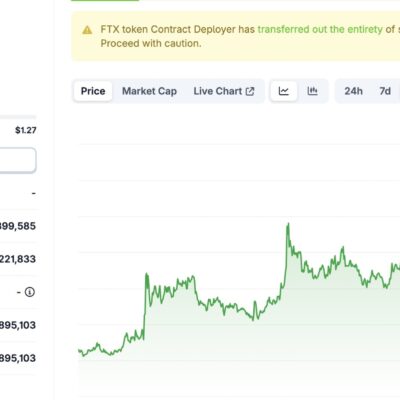The height and width of the screenshot is (400, 400).
Task: Click the yellow warning triangle icon
Action: pyautogui.click(x=87, y=30)
